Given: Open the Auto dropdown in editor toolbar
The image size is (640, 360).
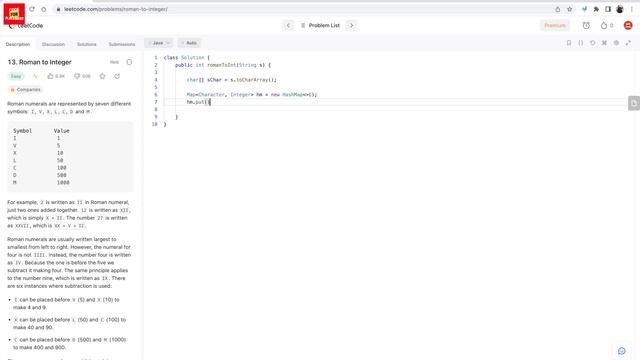Looking at the screenshot, I should pos(189,43).
